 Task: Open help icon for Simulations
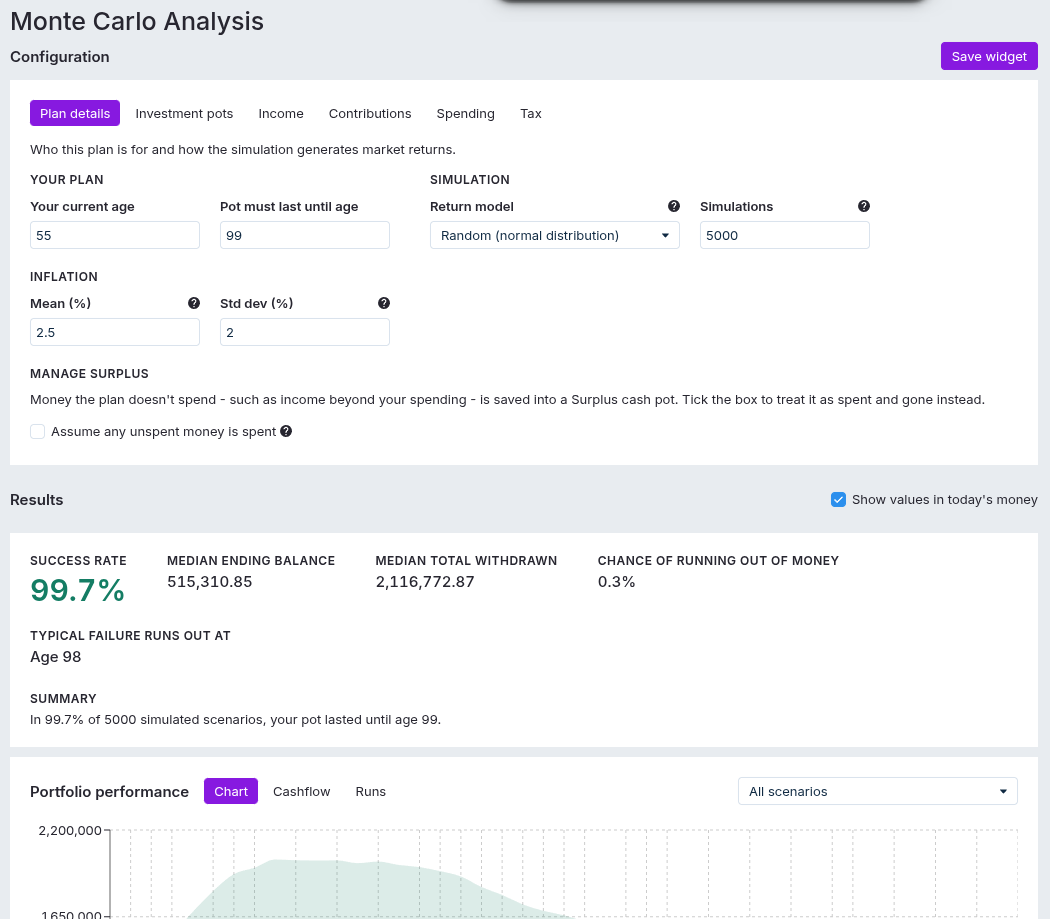pos(864,206)
